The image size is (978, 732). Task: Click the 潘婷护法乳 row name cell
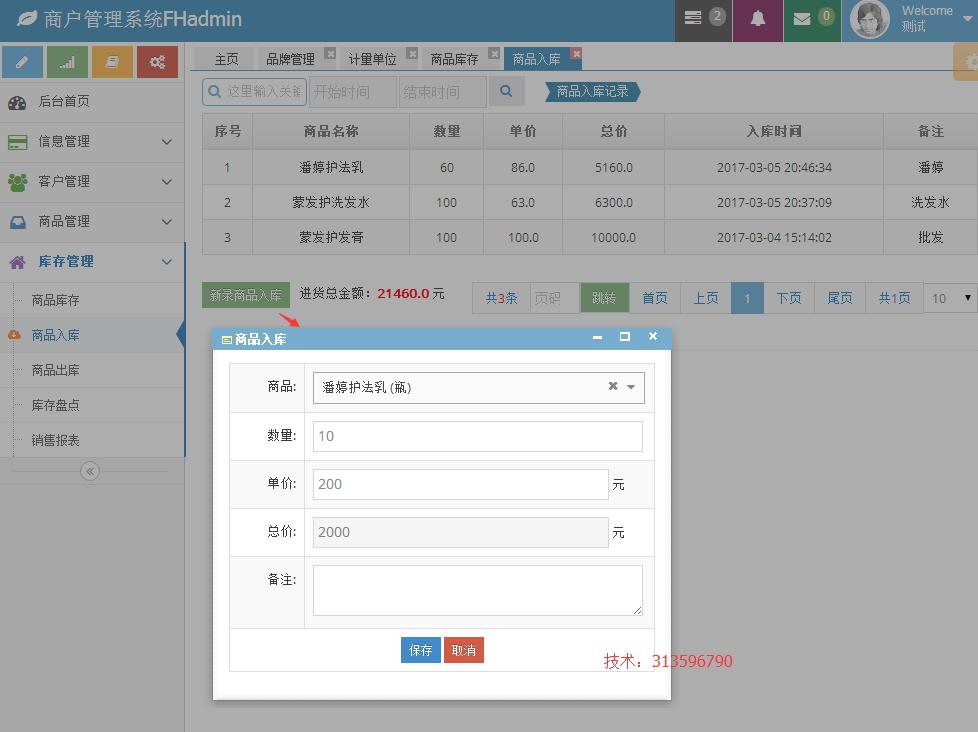tap(331, 167)
